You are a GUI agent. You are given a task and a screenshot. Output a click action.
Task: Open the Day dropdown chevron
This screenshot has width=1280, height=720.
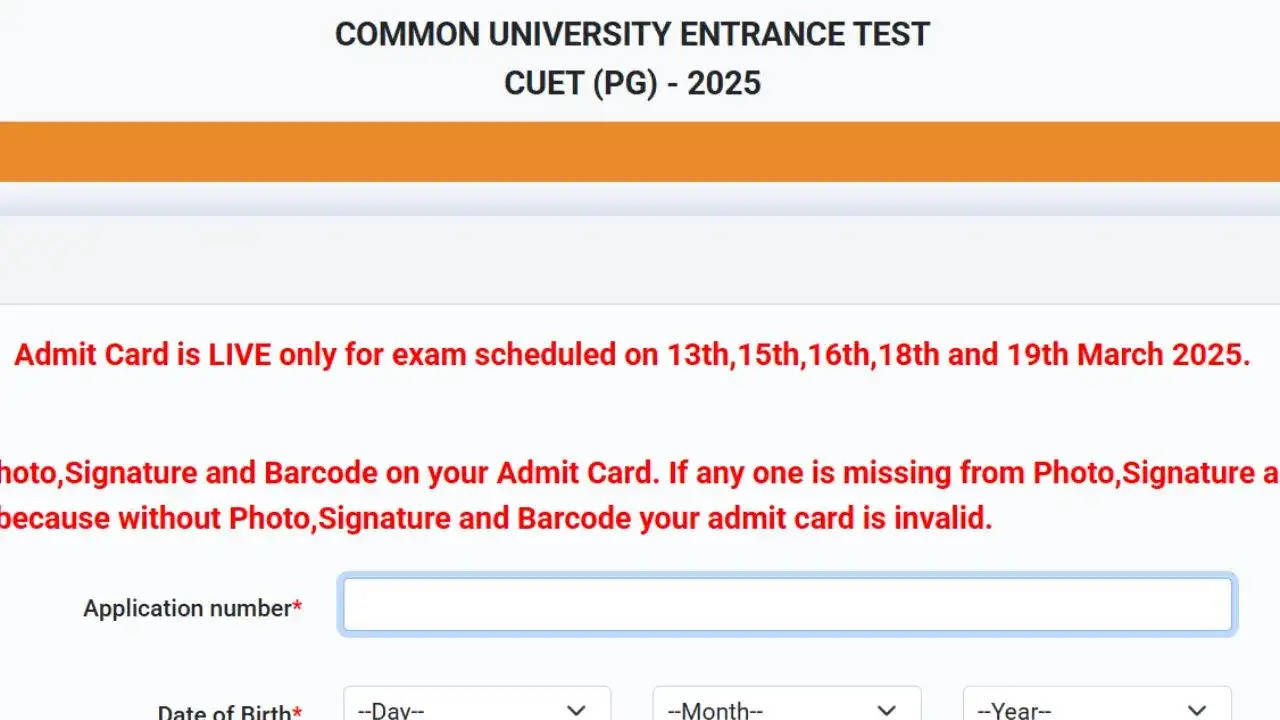576,709
